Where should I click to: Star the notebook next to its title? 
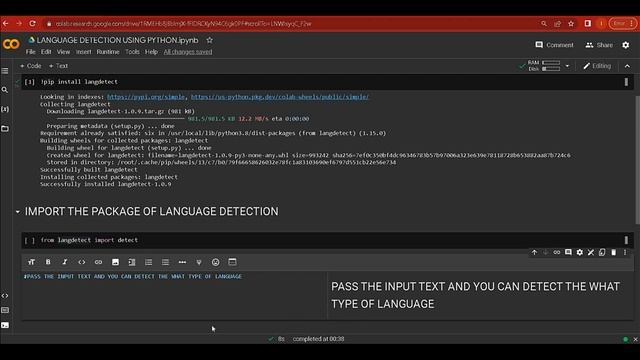(209, 40)
